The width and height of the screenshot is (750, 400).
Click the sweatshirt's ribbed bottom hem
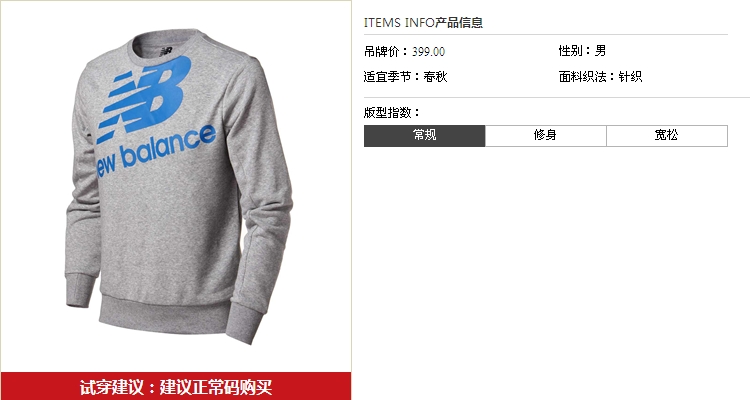pos(165,316)
